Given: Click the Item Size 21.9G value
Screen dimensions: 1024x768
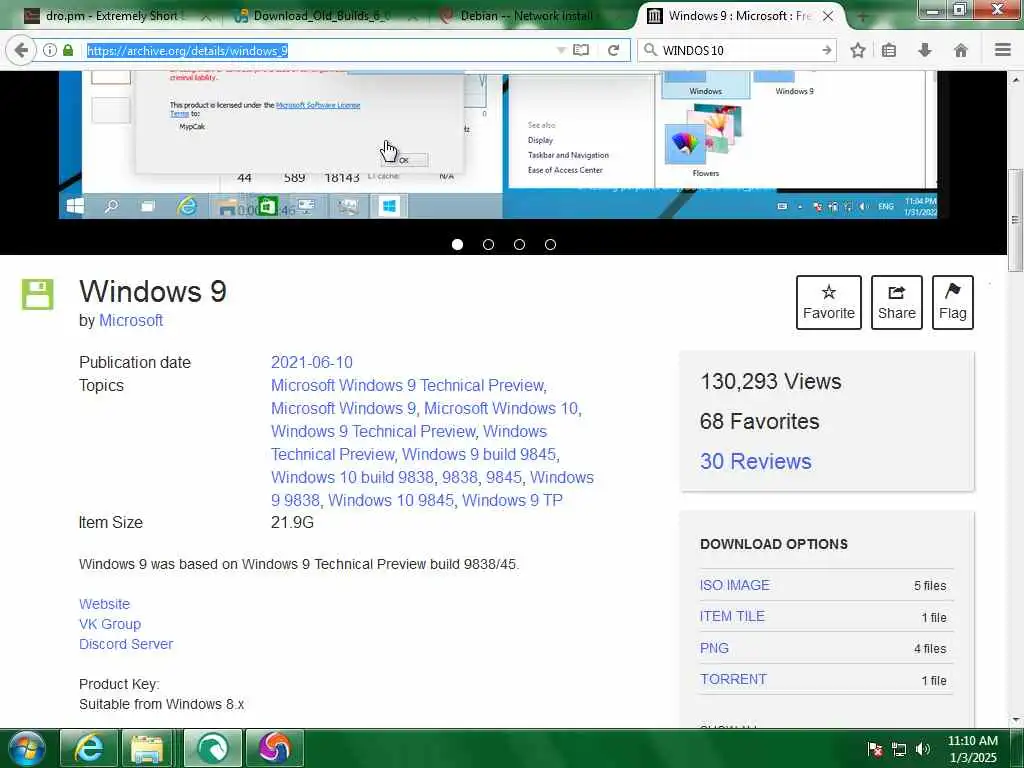Looking at the screenshot, I should (x=292, y=522).
